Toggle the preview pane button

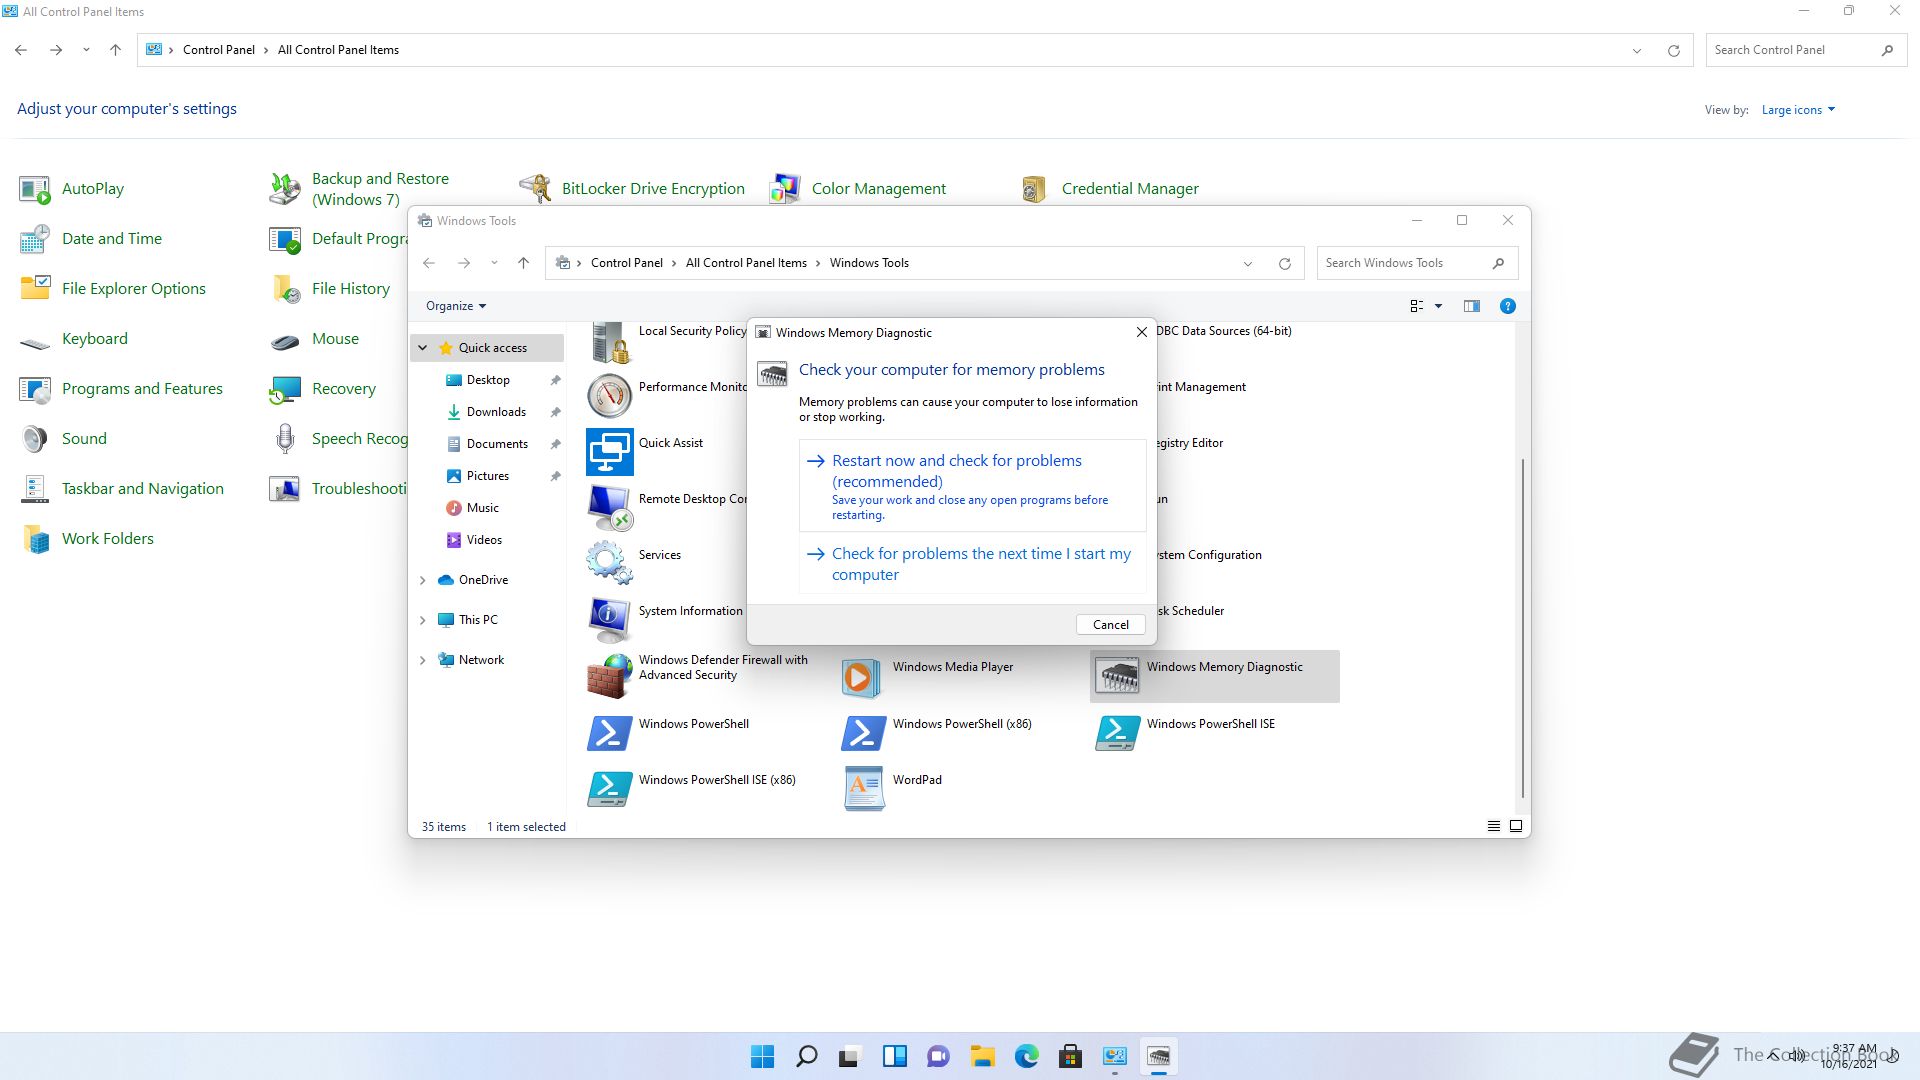pos(1471,306)
